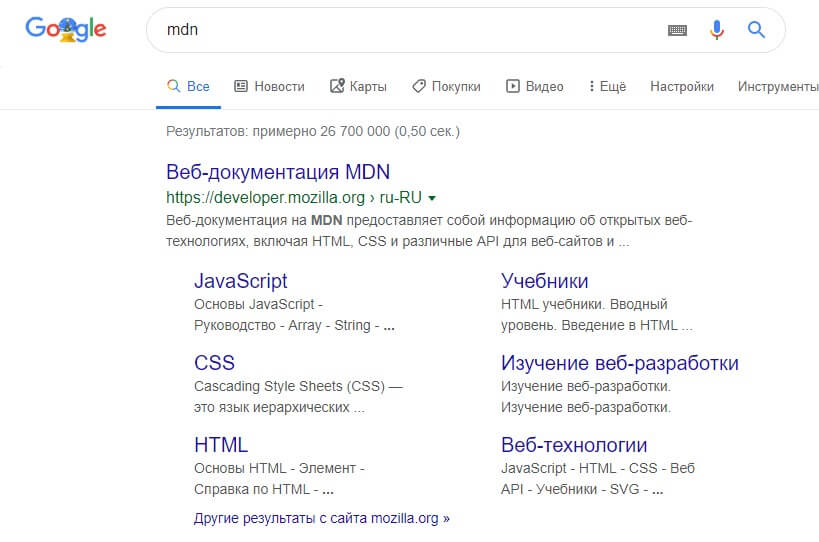The image size is (819, 542).
Task: Select the Все results tab
Action: pyautogui.click(x=188, y=87)
